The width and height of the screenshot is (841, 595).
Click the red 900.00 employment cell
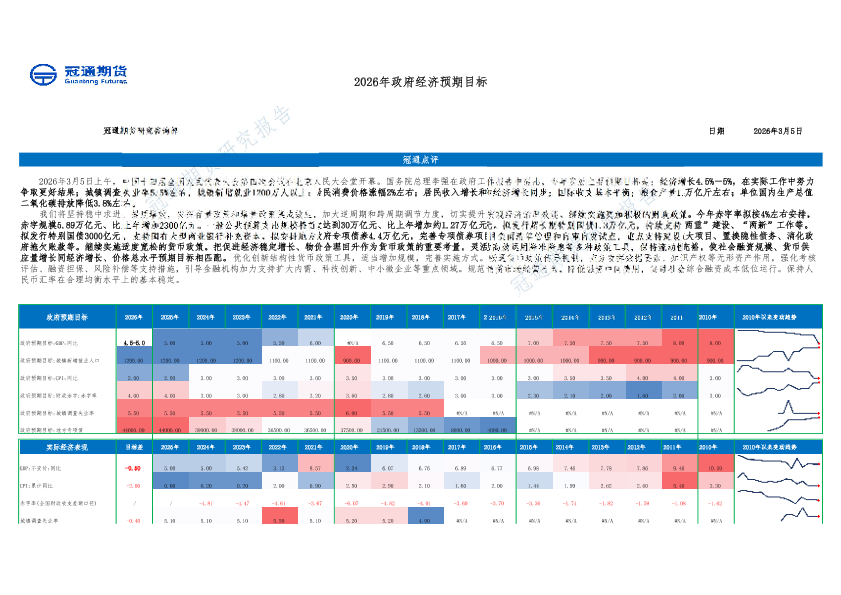click(349, 359)
